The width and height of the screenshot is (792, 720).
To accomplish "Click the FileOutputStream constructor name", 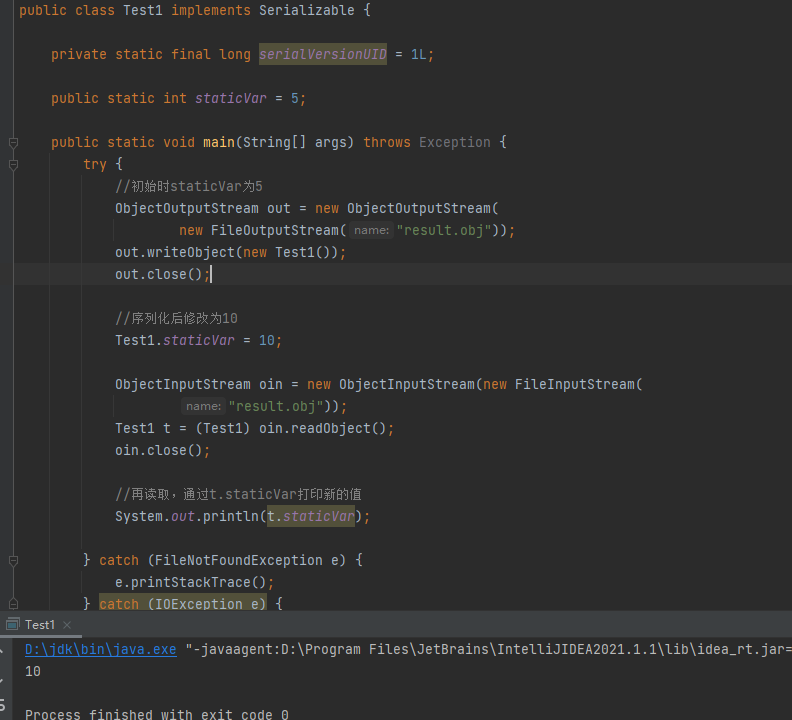I will point(275,230).
